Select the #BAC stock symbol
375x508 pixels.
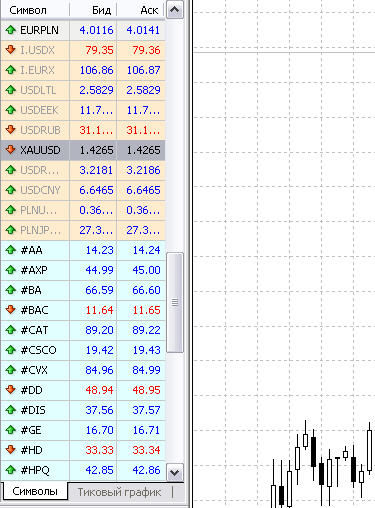coord(34,310)
